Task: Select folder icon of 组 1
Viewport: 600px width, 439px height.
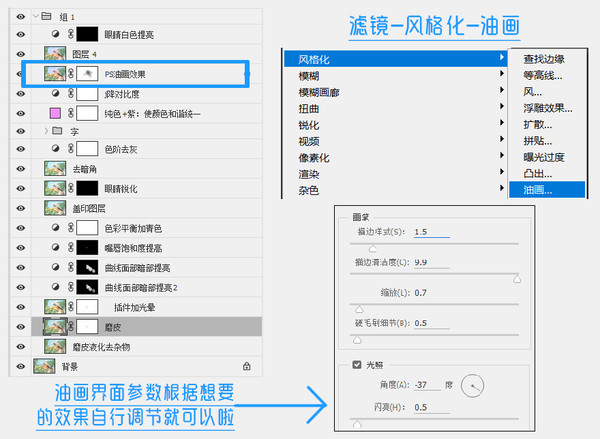Action: coord(46,16)
